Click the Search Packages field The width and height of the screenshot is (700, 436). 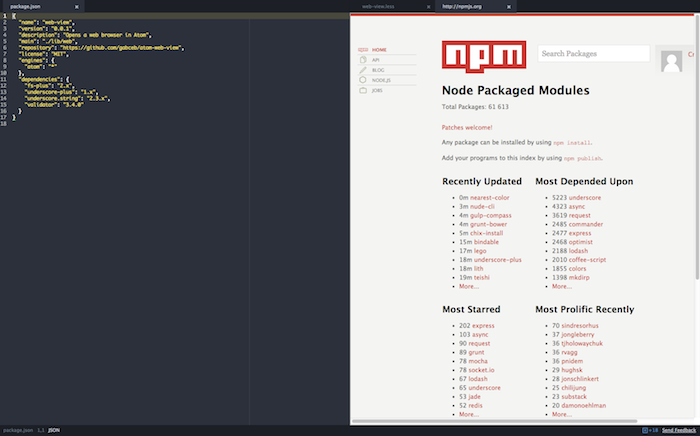(594, 54)
